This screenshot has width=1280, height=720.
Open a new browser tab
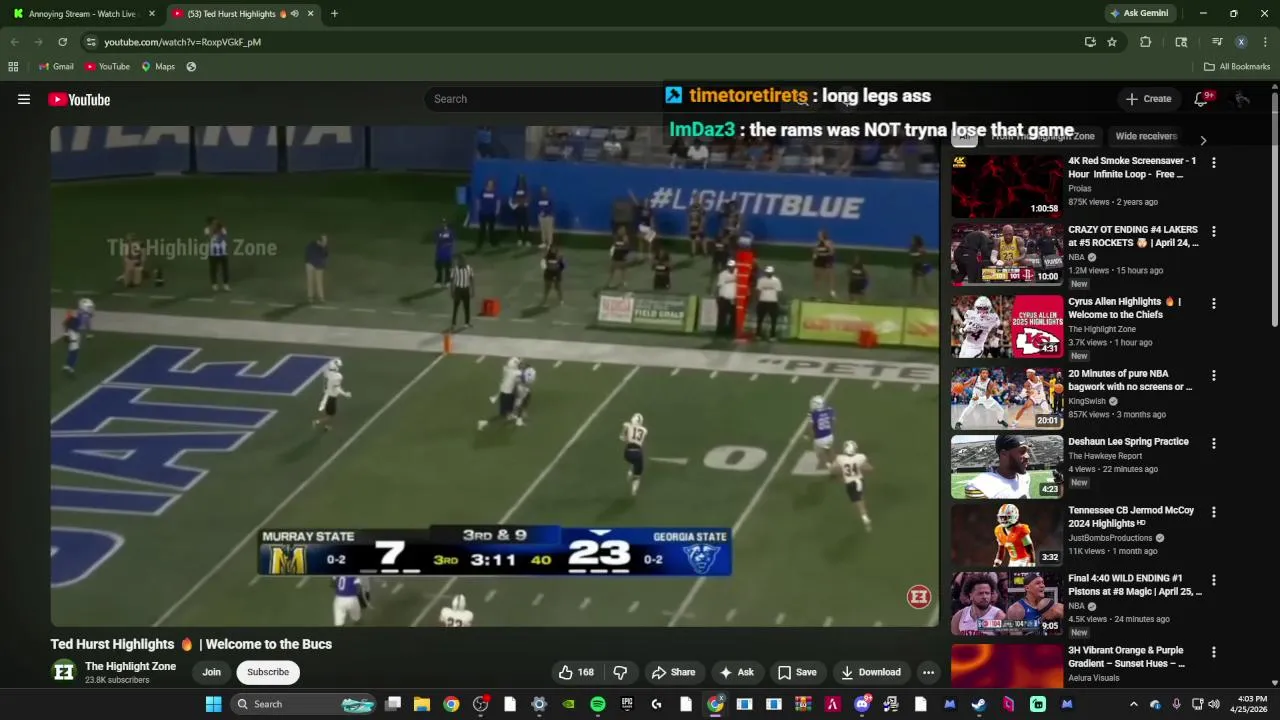pos(334,14)
